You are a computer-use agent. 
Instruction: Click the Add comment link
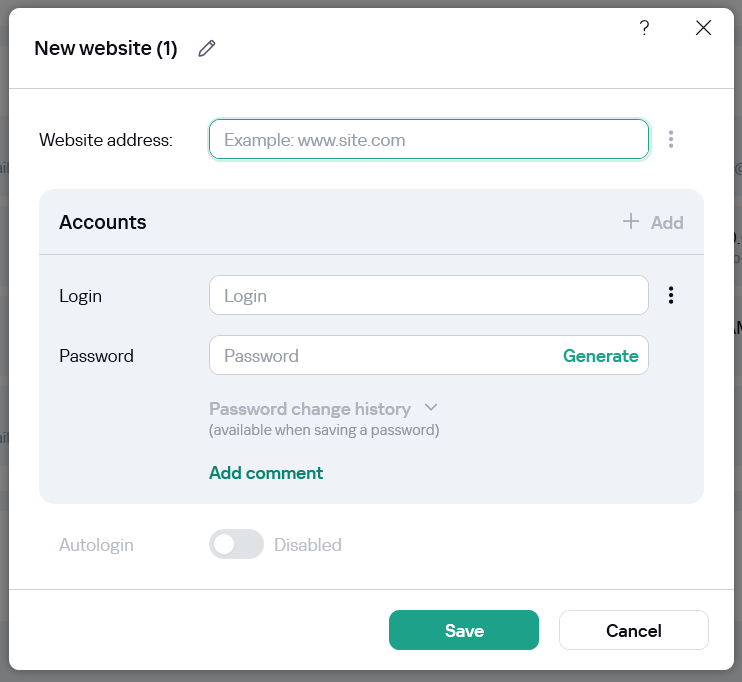pos(266,473)
